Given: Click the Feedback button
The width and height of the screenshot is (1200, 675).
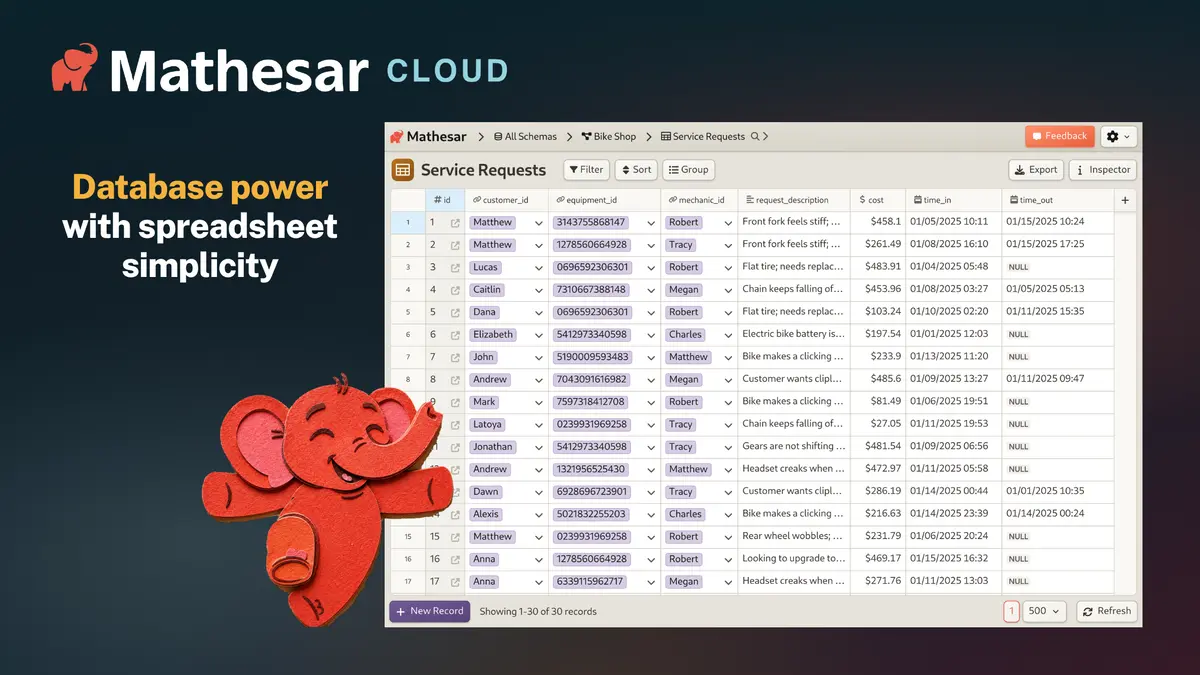Looking at the screenshot, I should tap(1059, 136).
